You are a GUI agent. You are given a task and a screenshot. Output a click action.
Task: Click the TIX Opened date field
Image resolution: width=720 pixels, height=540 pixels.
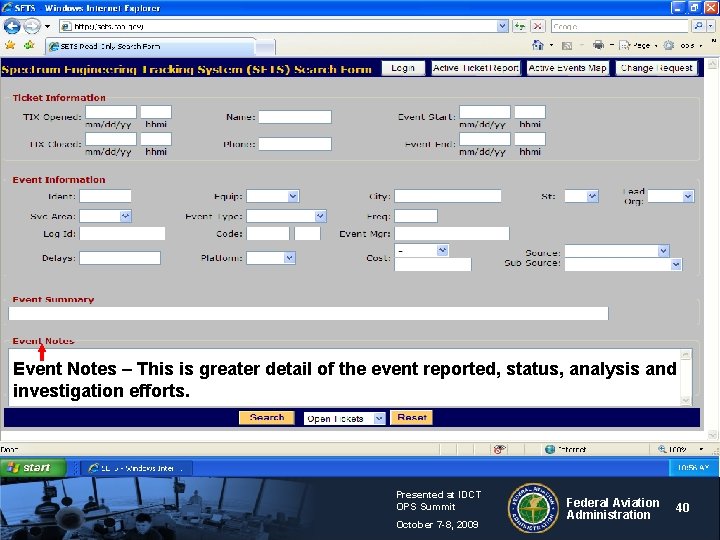click(111, 112)
